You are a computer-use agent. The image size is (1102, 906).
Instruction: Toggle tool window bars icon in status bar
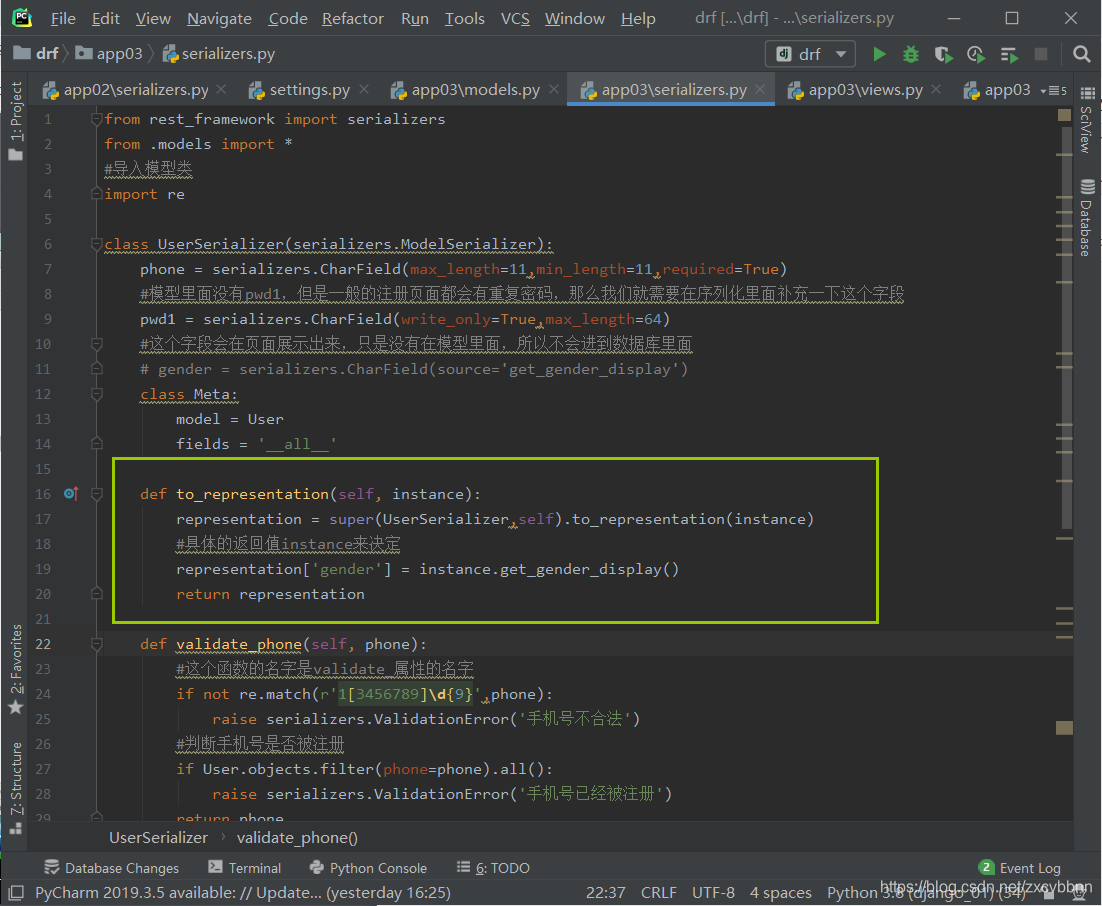tap(16, 893)
